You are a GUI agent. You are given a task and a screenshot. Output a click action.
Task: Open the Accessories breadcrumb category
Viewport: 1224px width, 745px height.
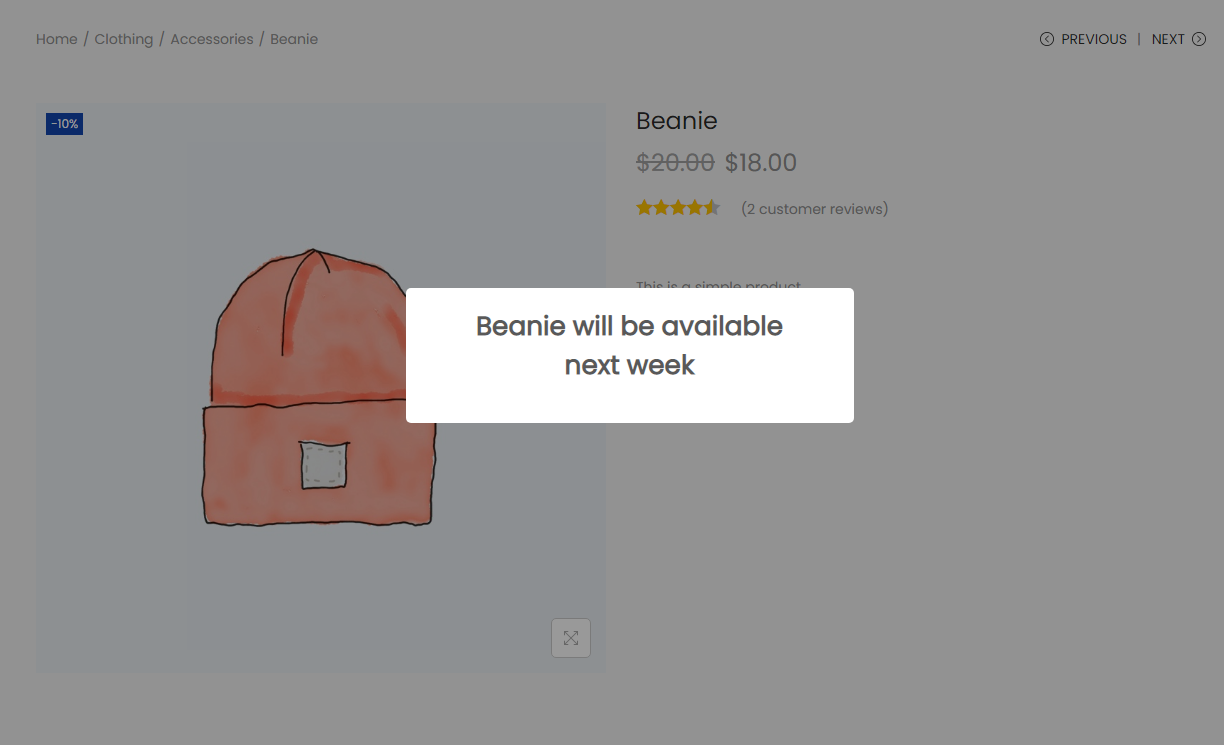pos(212,39)
